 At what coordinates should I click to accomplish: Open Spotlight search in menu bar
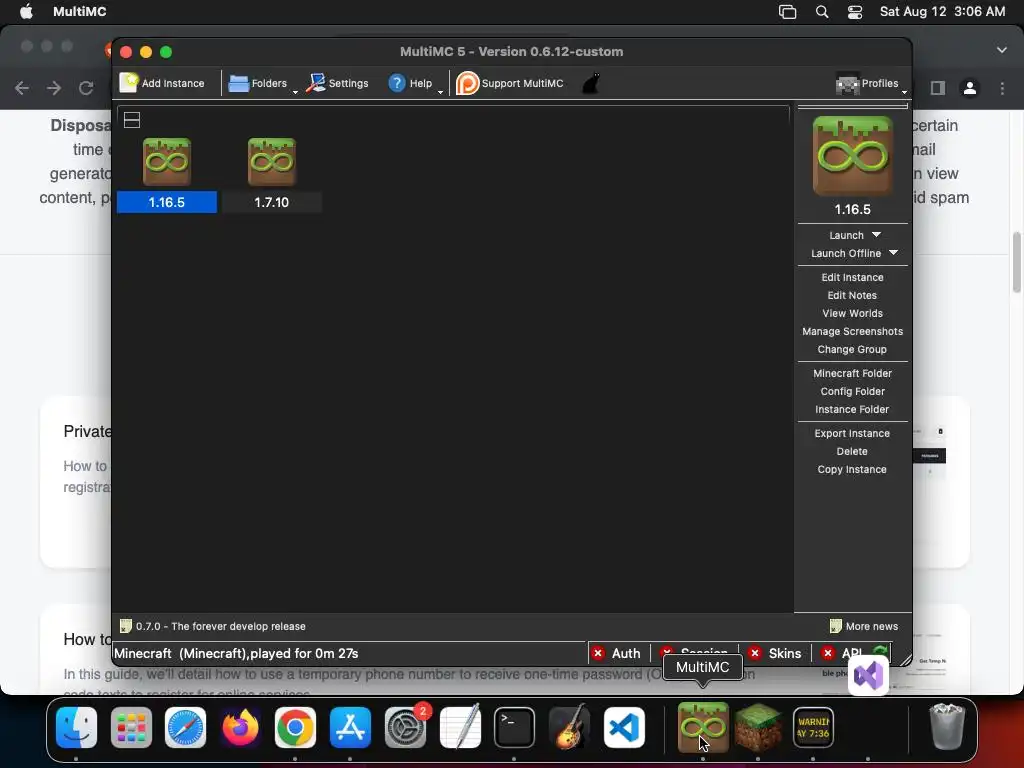(822, 12)
